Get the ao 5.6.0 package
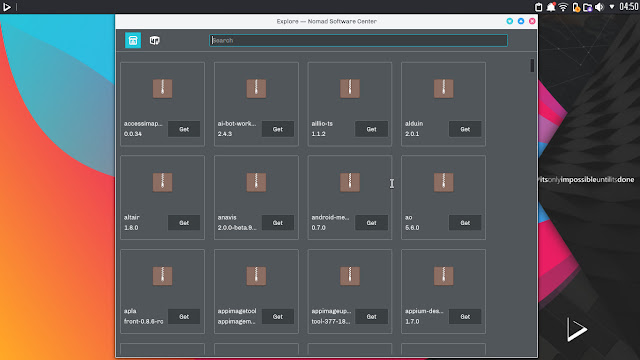Image resolution: width=640 pixels, height=360 pixels. point(465,223)
